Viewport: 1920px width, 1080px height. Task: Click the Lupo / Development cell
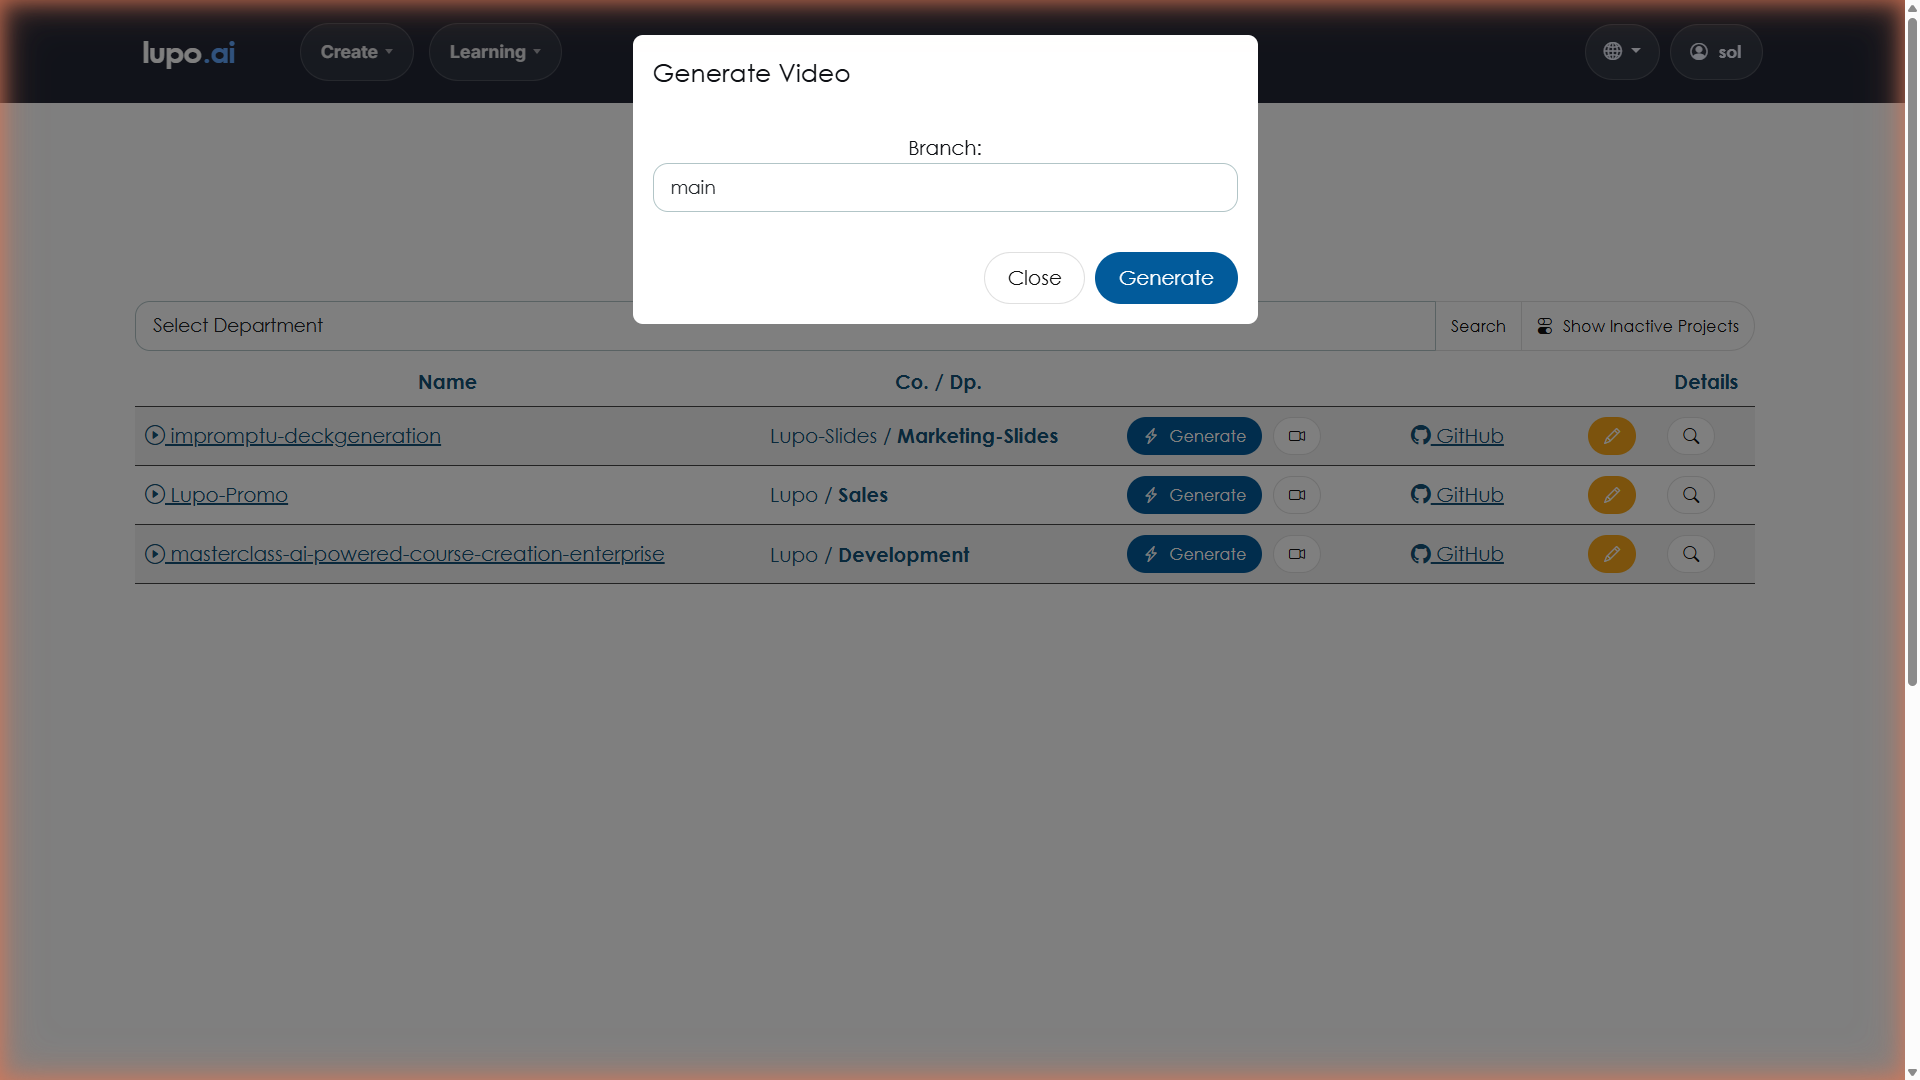click(x=870, y=555)
